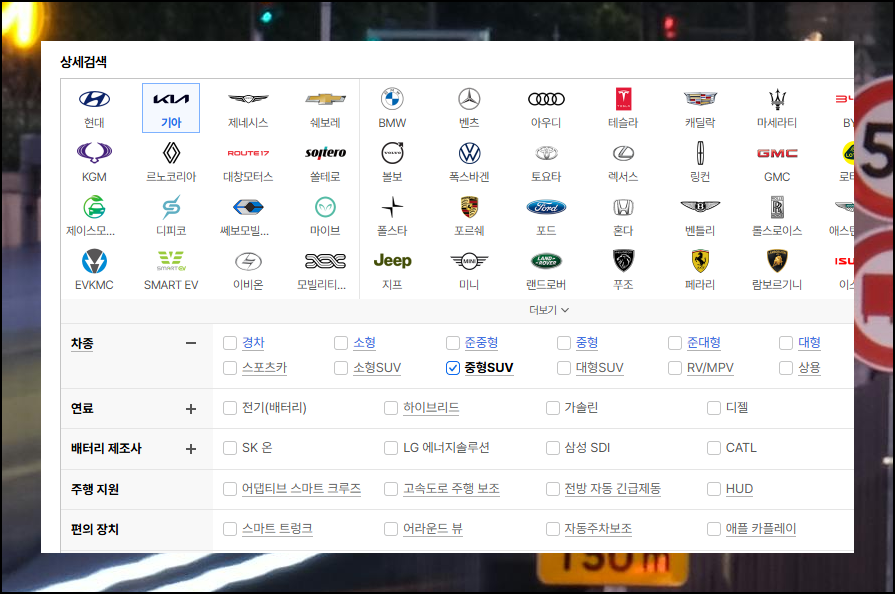Select the BMW brand logo
The width and height of the screenshot is (895, 594).
click(392, 99)
